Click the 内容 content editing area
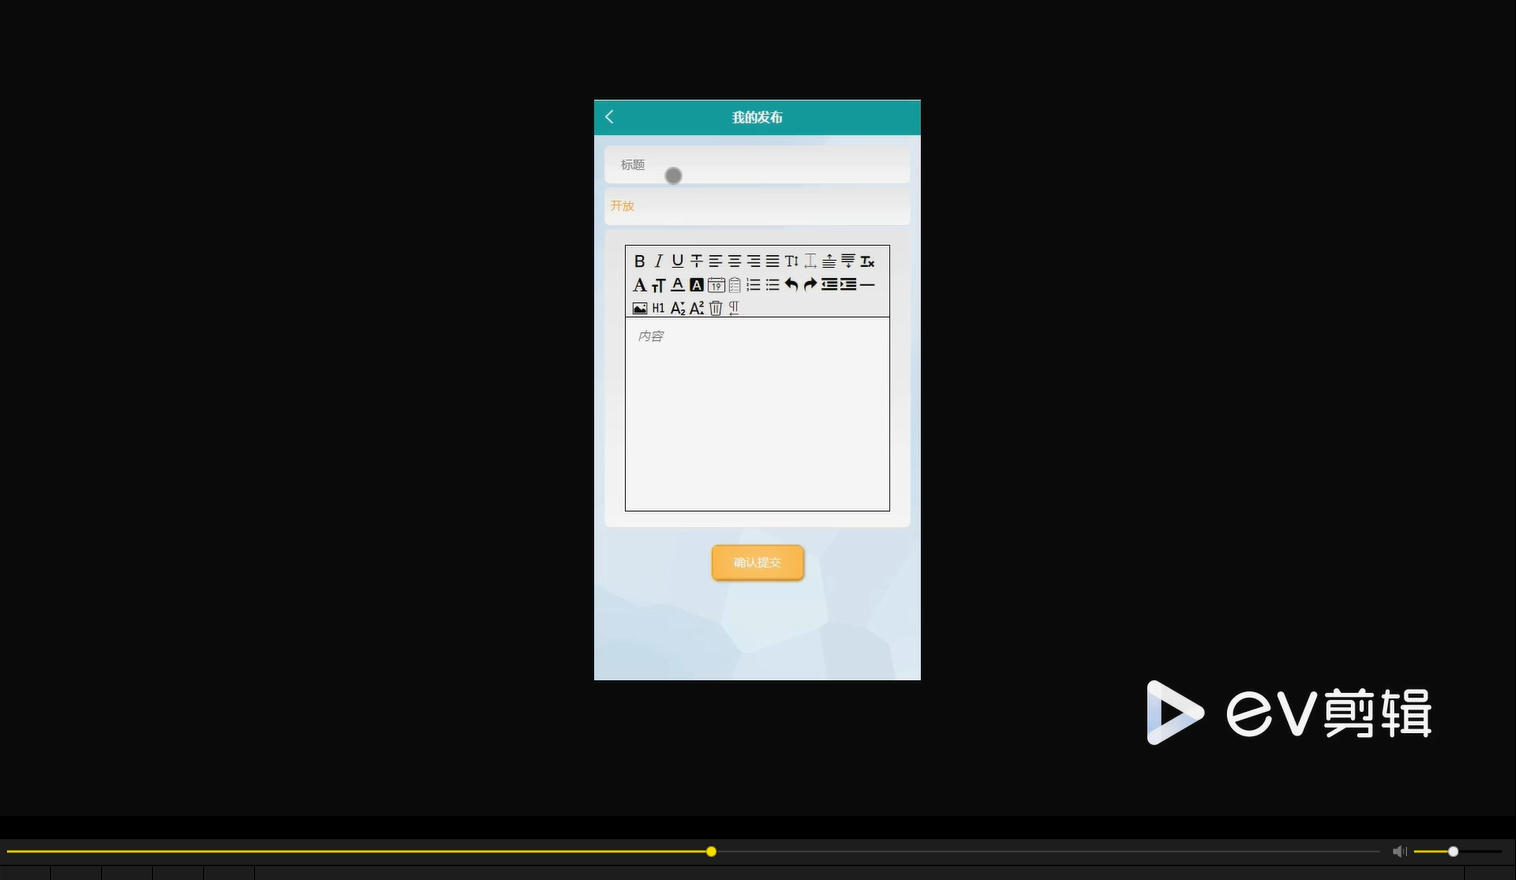 click(x=757, y=414)
